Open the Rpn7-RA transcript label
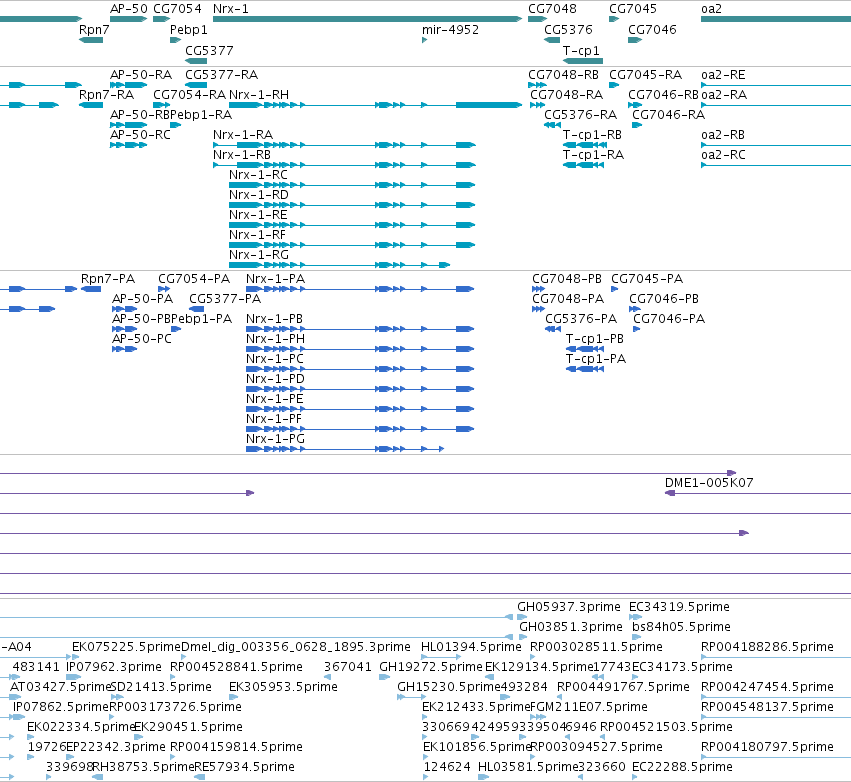This screenshot has width=851, height=782. pyautogui.click(x=106, y=94)
